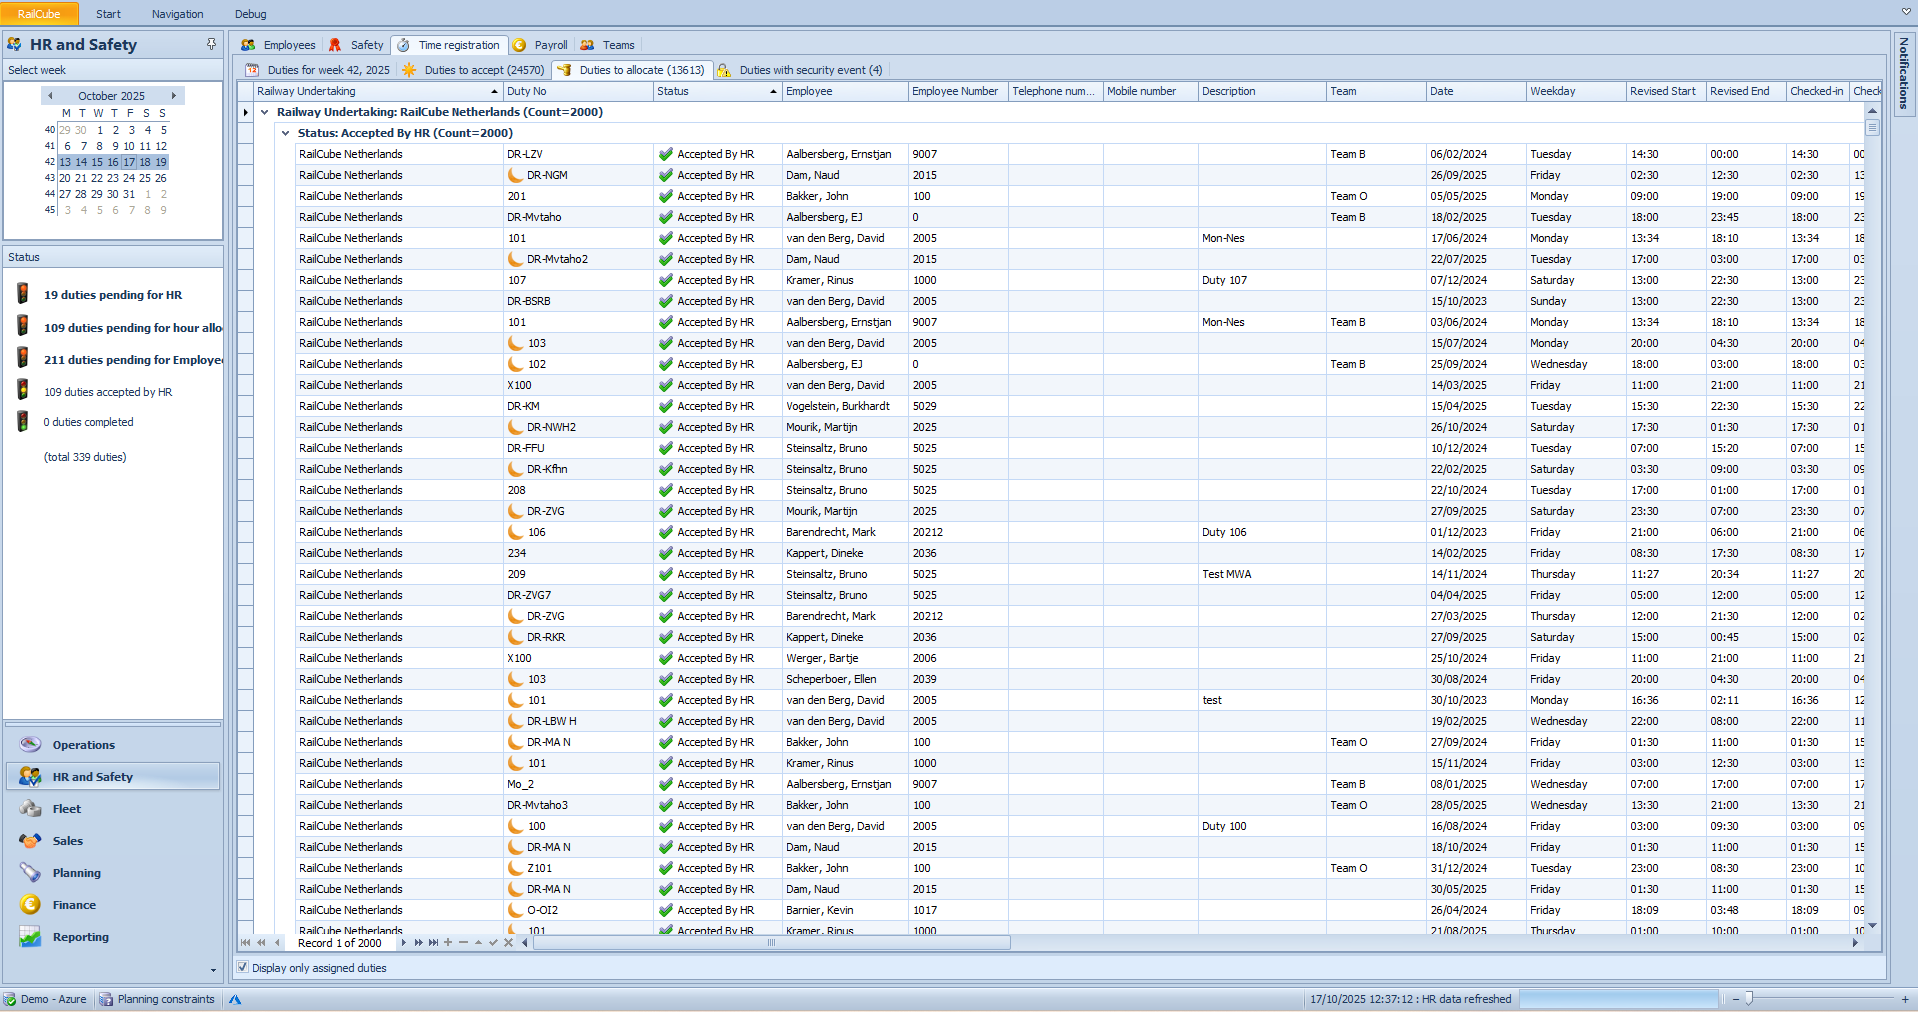The width and height of the screenshot is (1918, 1012).
Task: Collapse the Status Accepted By HR group
Action: point(286,133)
